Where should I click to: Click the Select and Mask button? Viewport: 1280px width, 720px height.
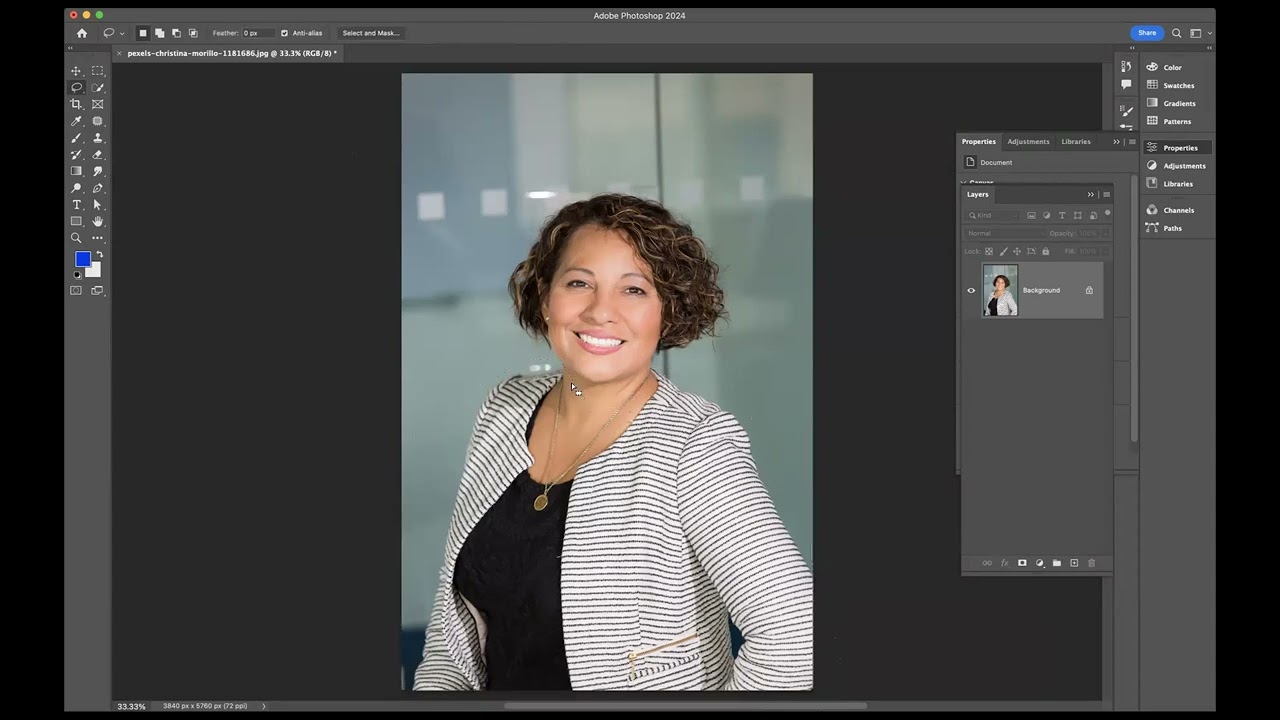(371, 33)
